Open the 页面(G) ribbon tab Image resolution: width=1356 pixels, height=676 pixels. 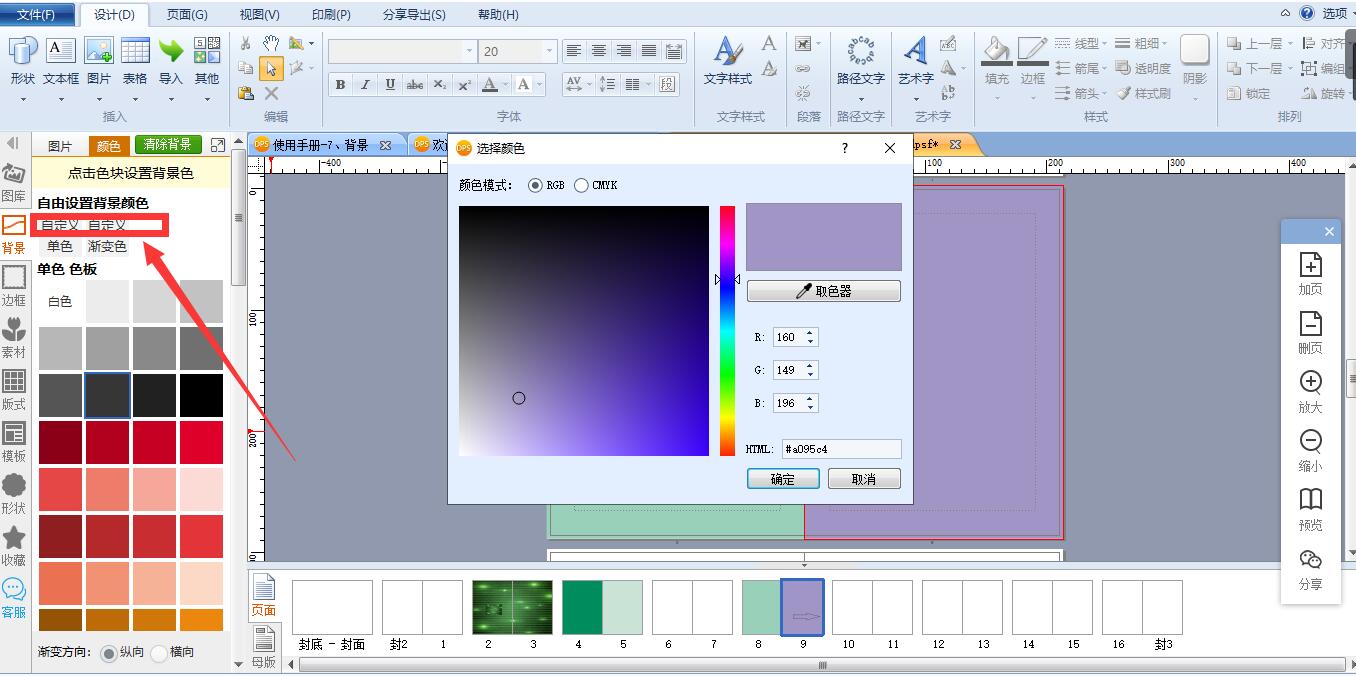pyautogui.click(x=187, y=15)
